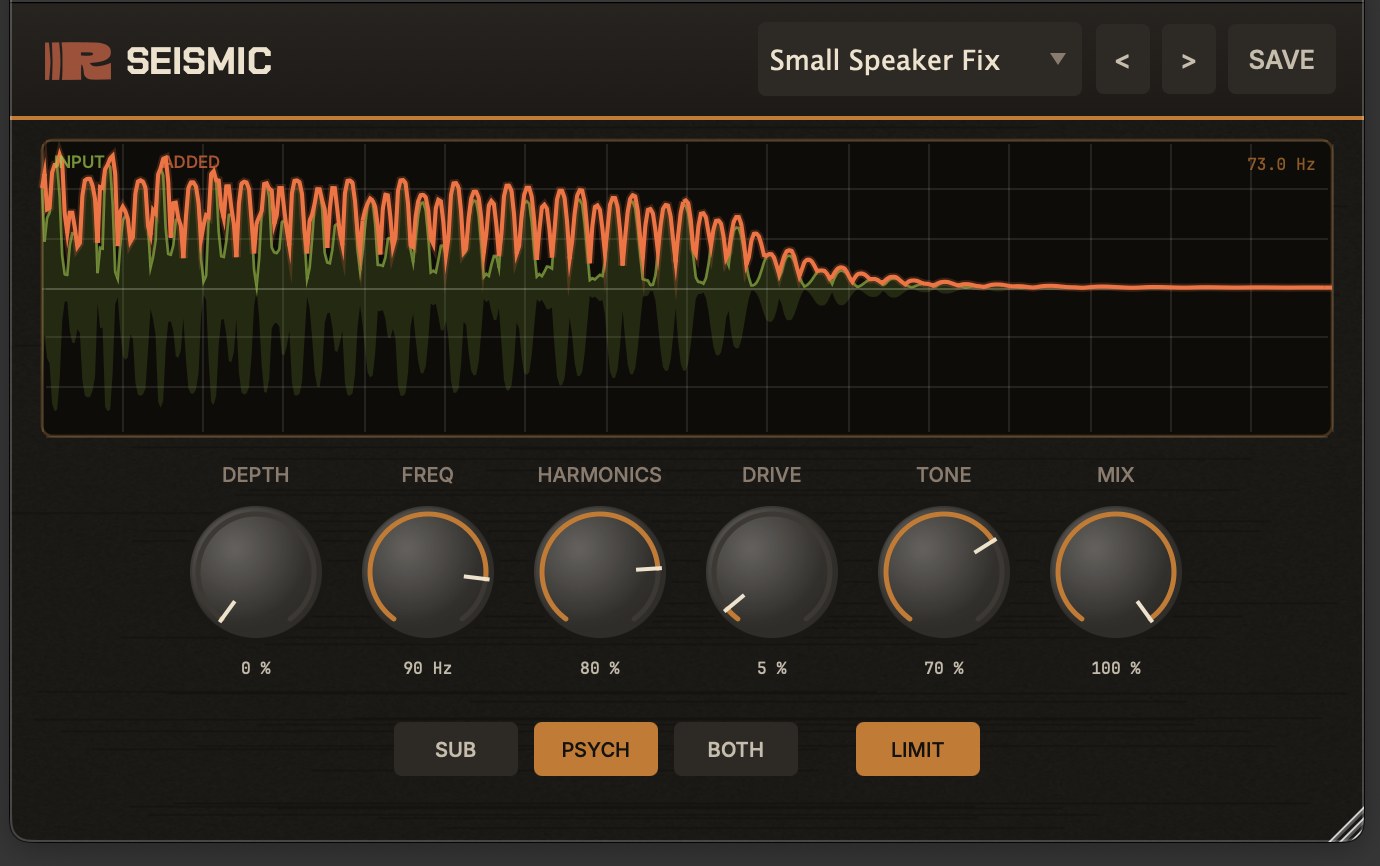Select PSYCH mode
This screenshot has height=866, width=1380.
[x=596, y=749]
